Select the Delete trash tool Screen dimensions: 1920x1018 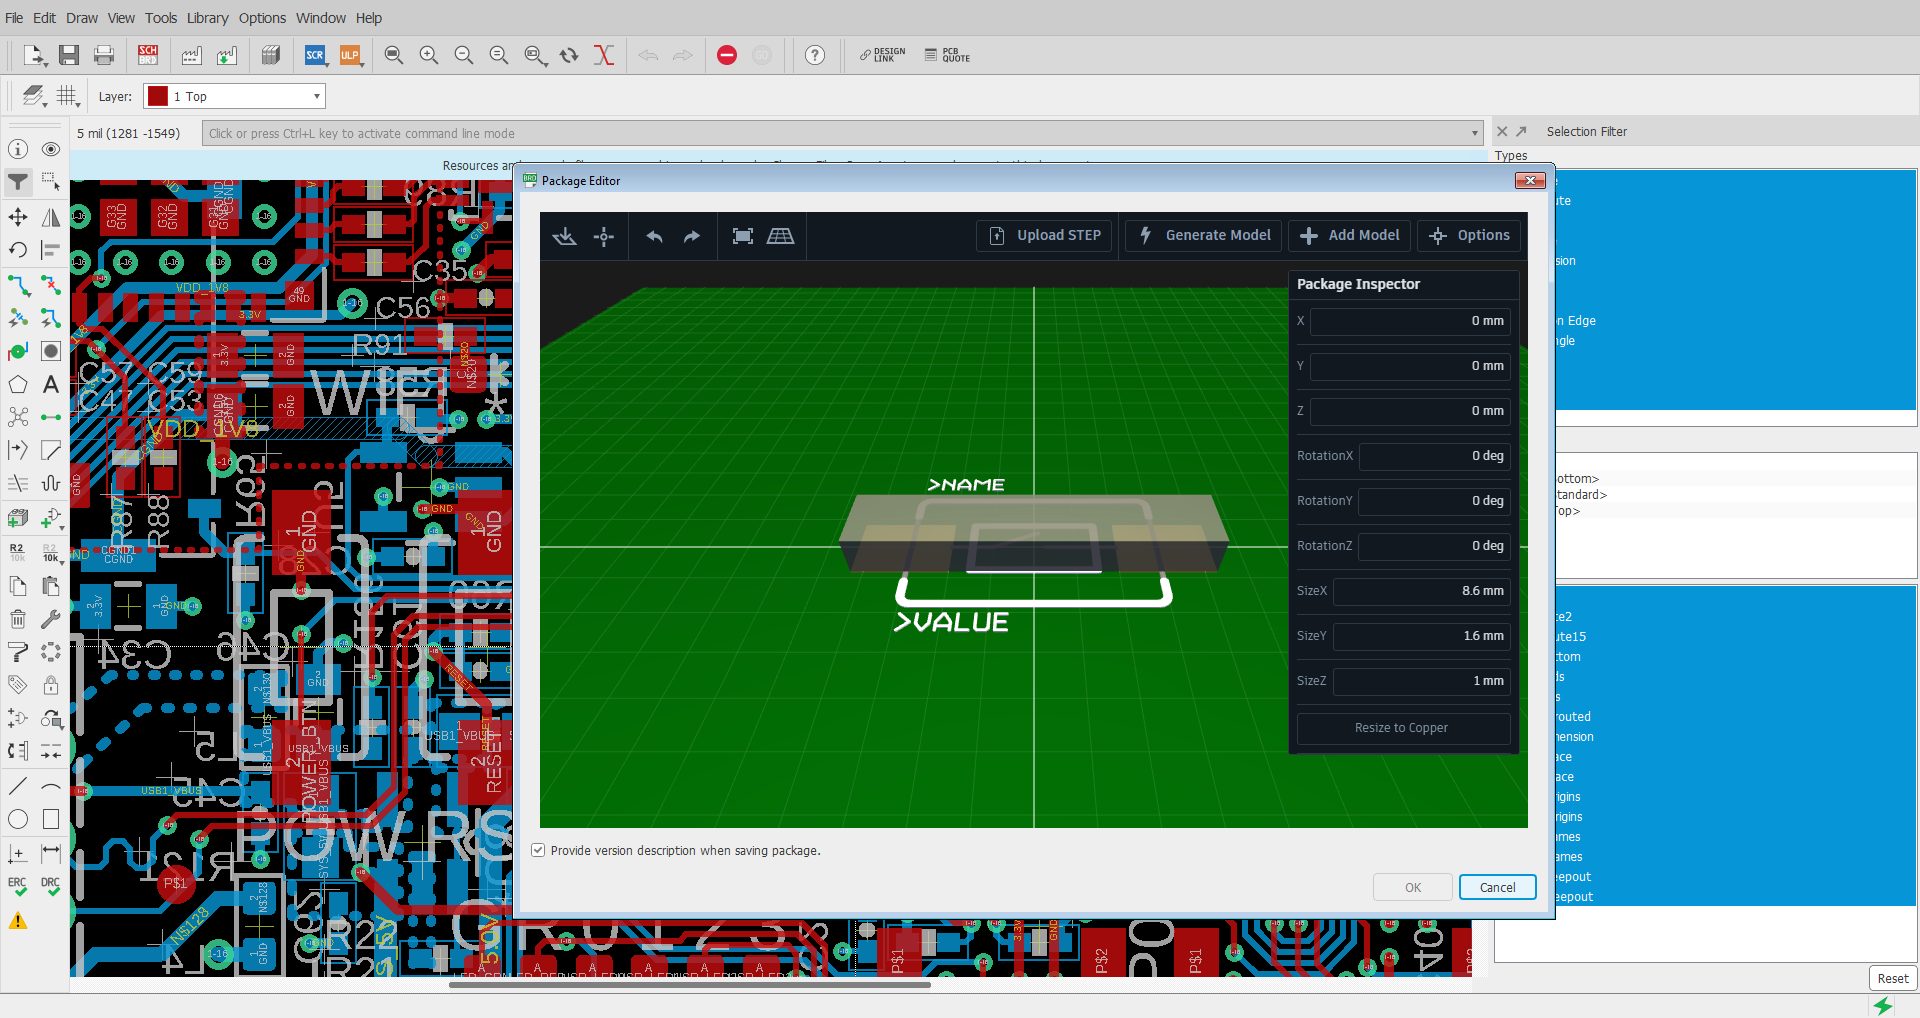point(17,618)
